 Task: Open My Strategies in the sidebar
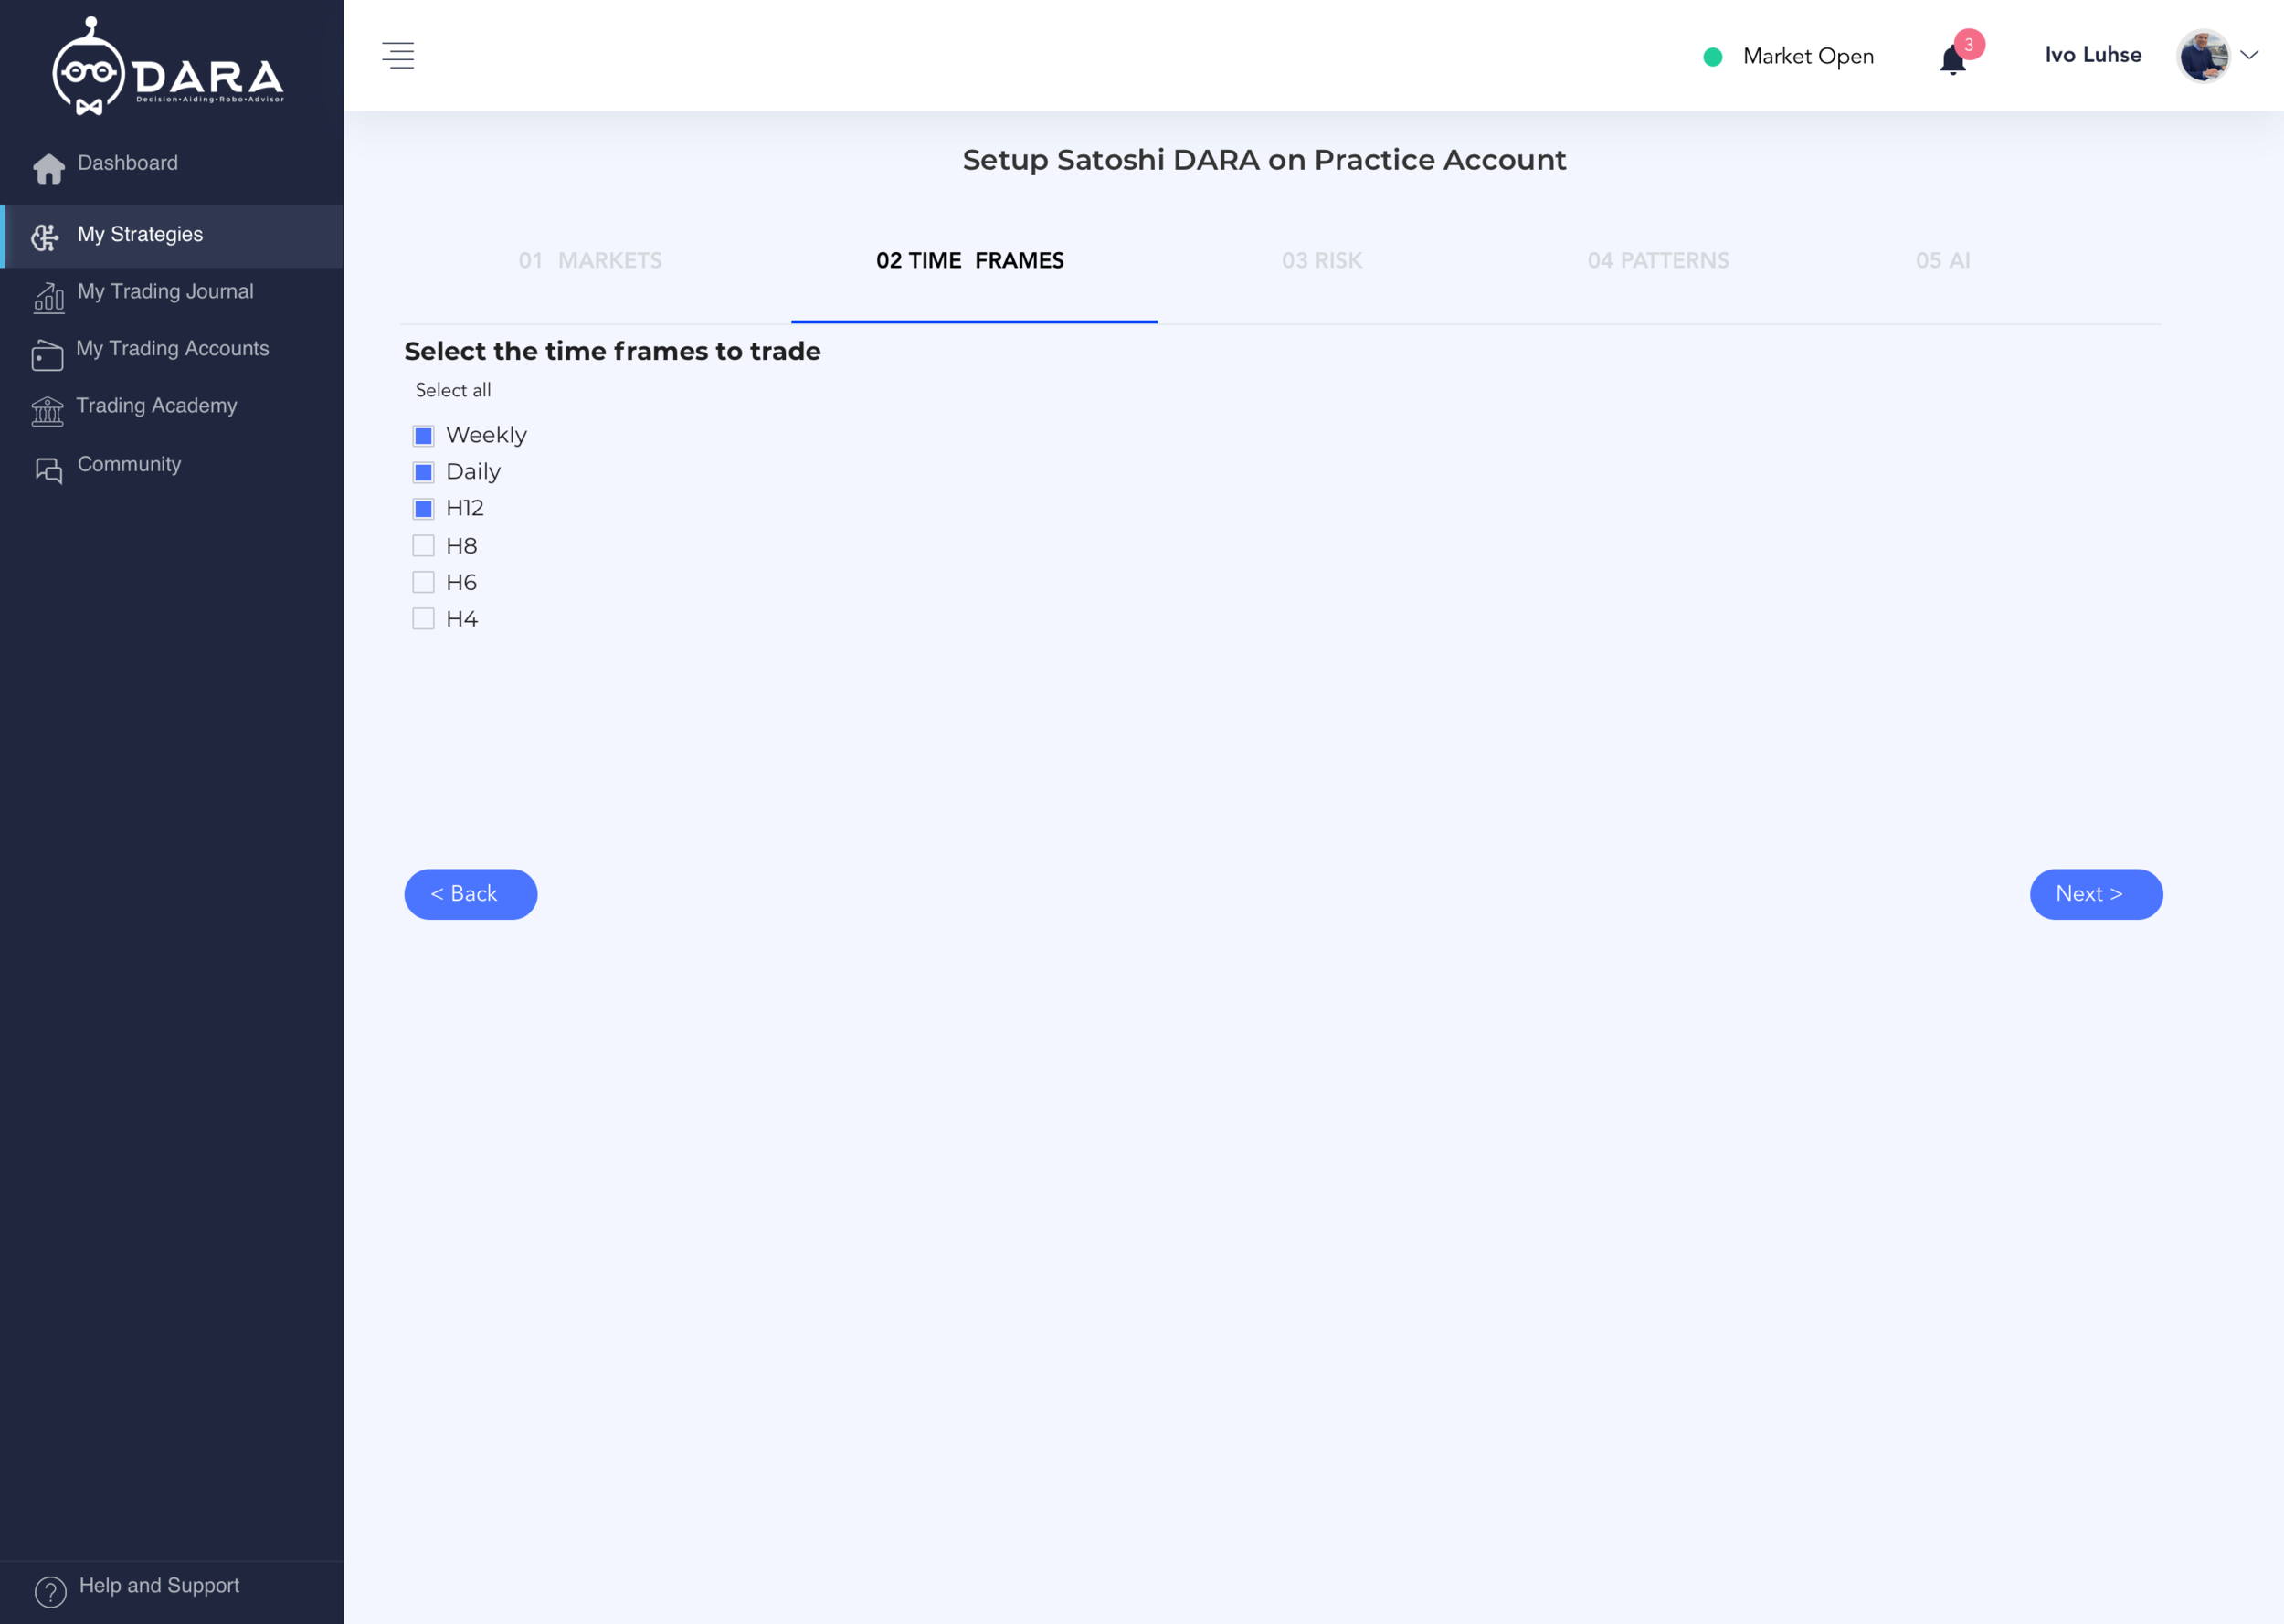(172, 236)
